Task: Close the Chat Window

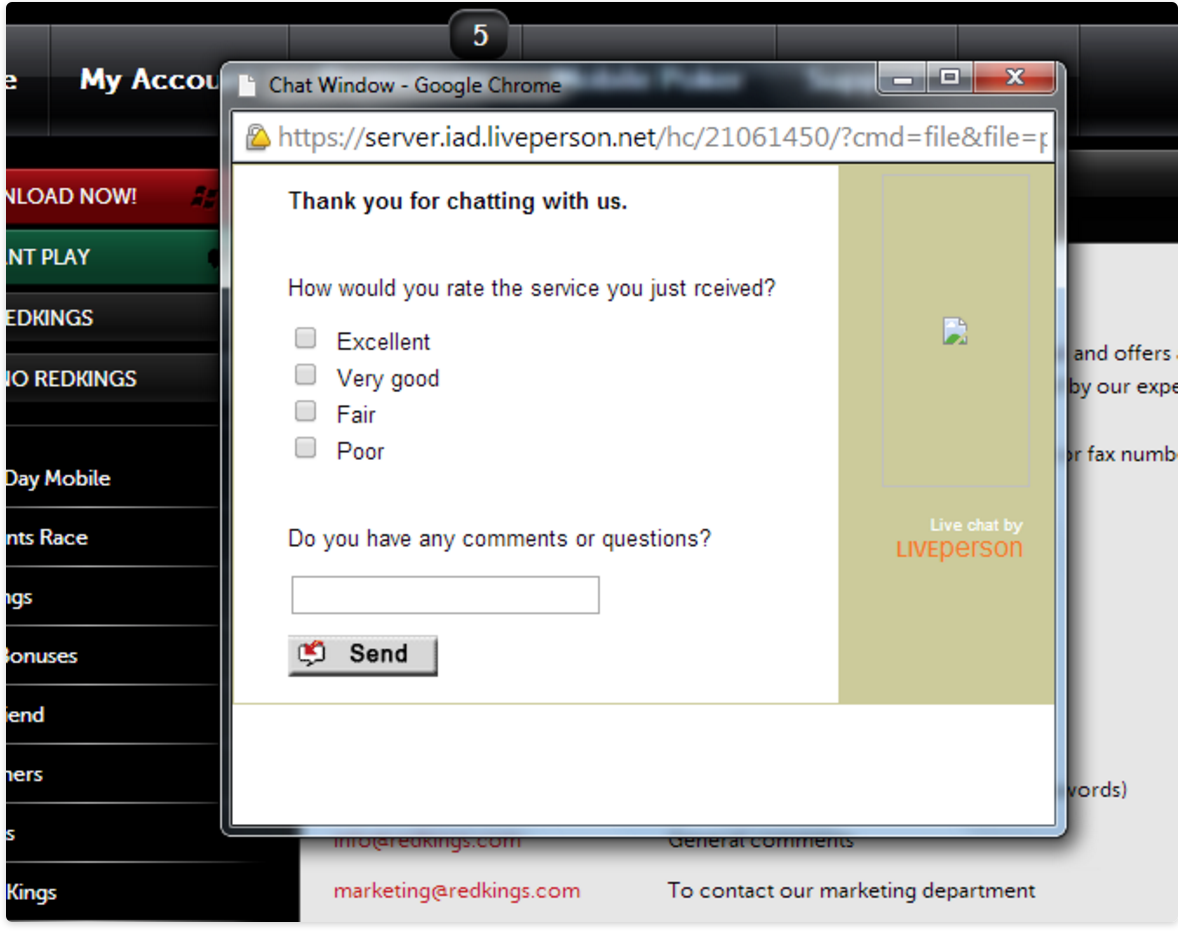Action: (x=1014, y=77)
